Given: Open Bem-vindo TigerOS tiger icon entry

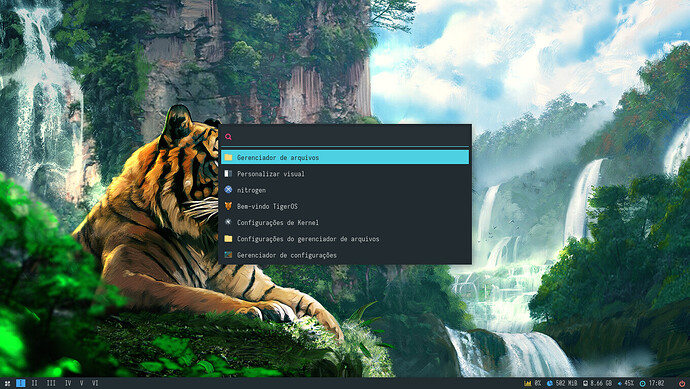Looking at the screenshot, I should tap(345, 206).
